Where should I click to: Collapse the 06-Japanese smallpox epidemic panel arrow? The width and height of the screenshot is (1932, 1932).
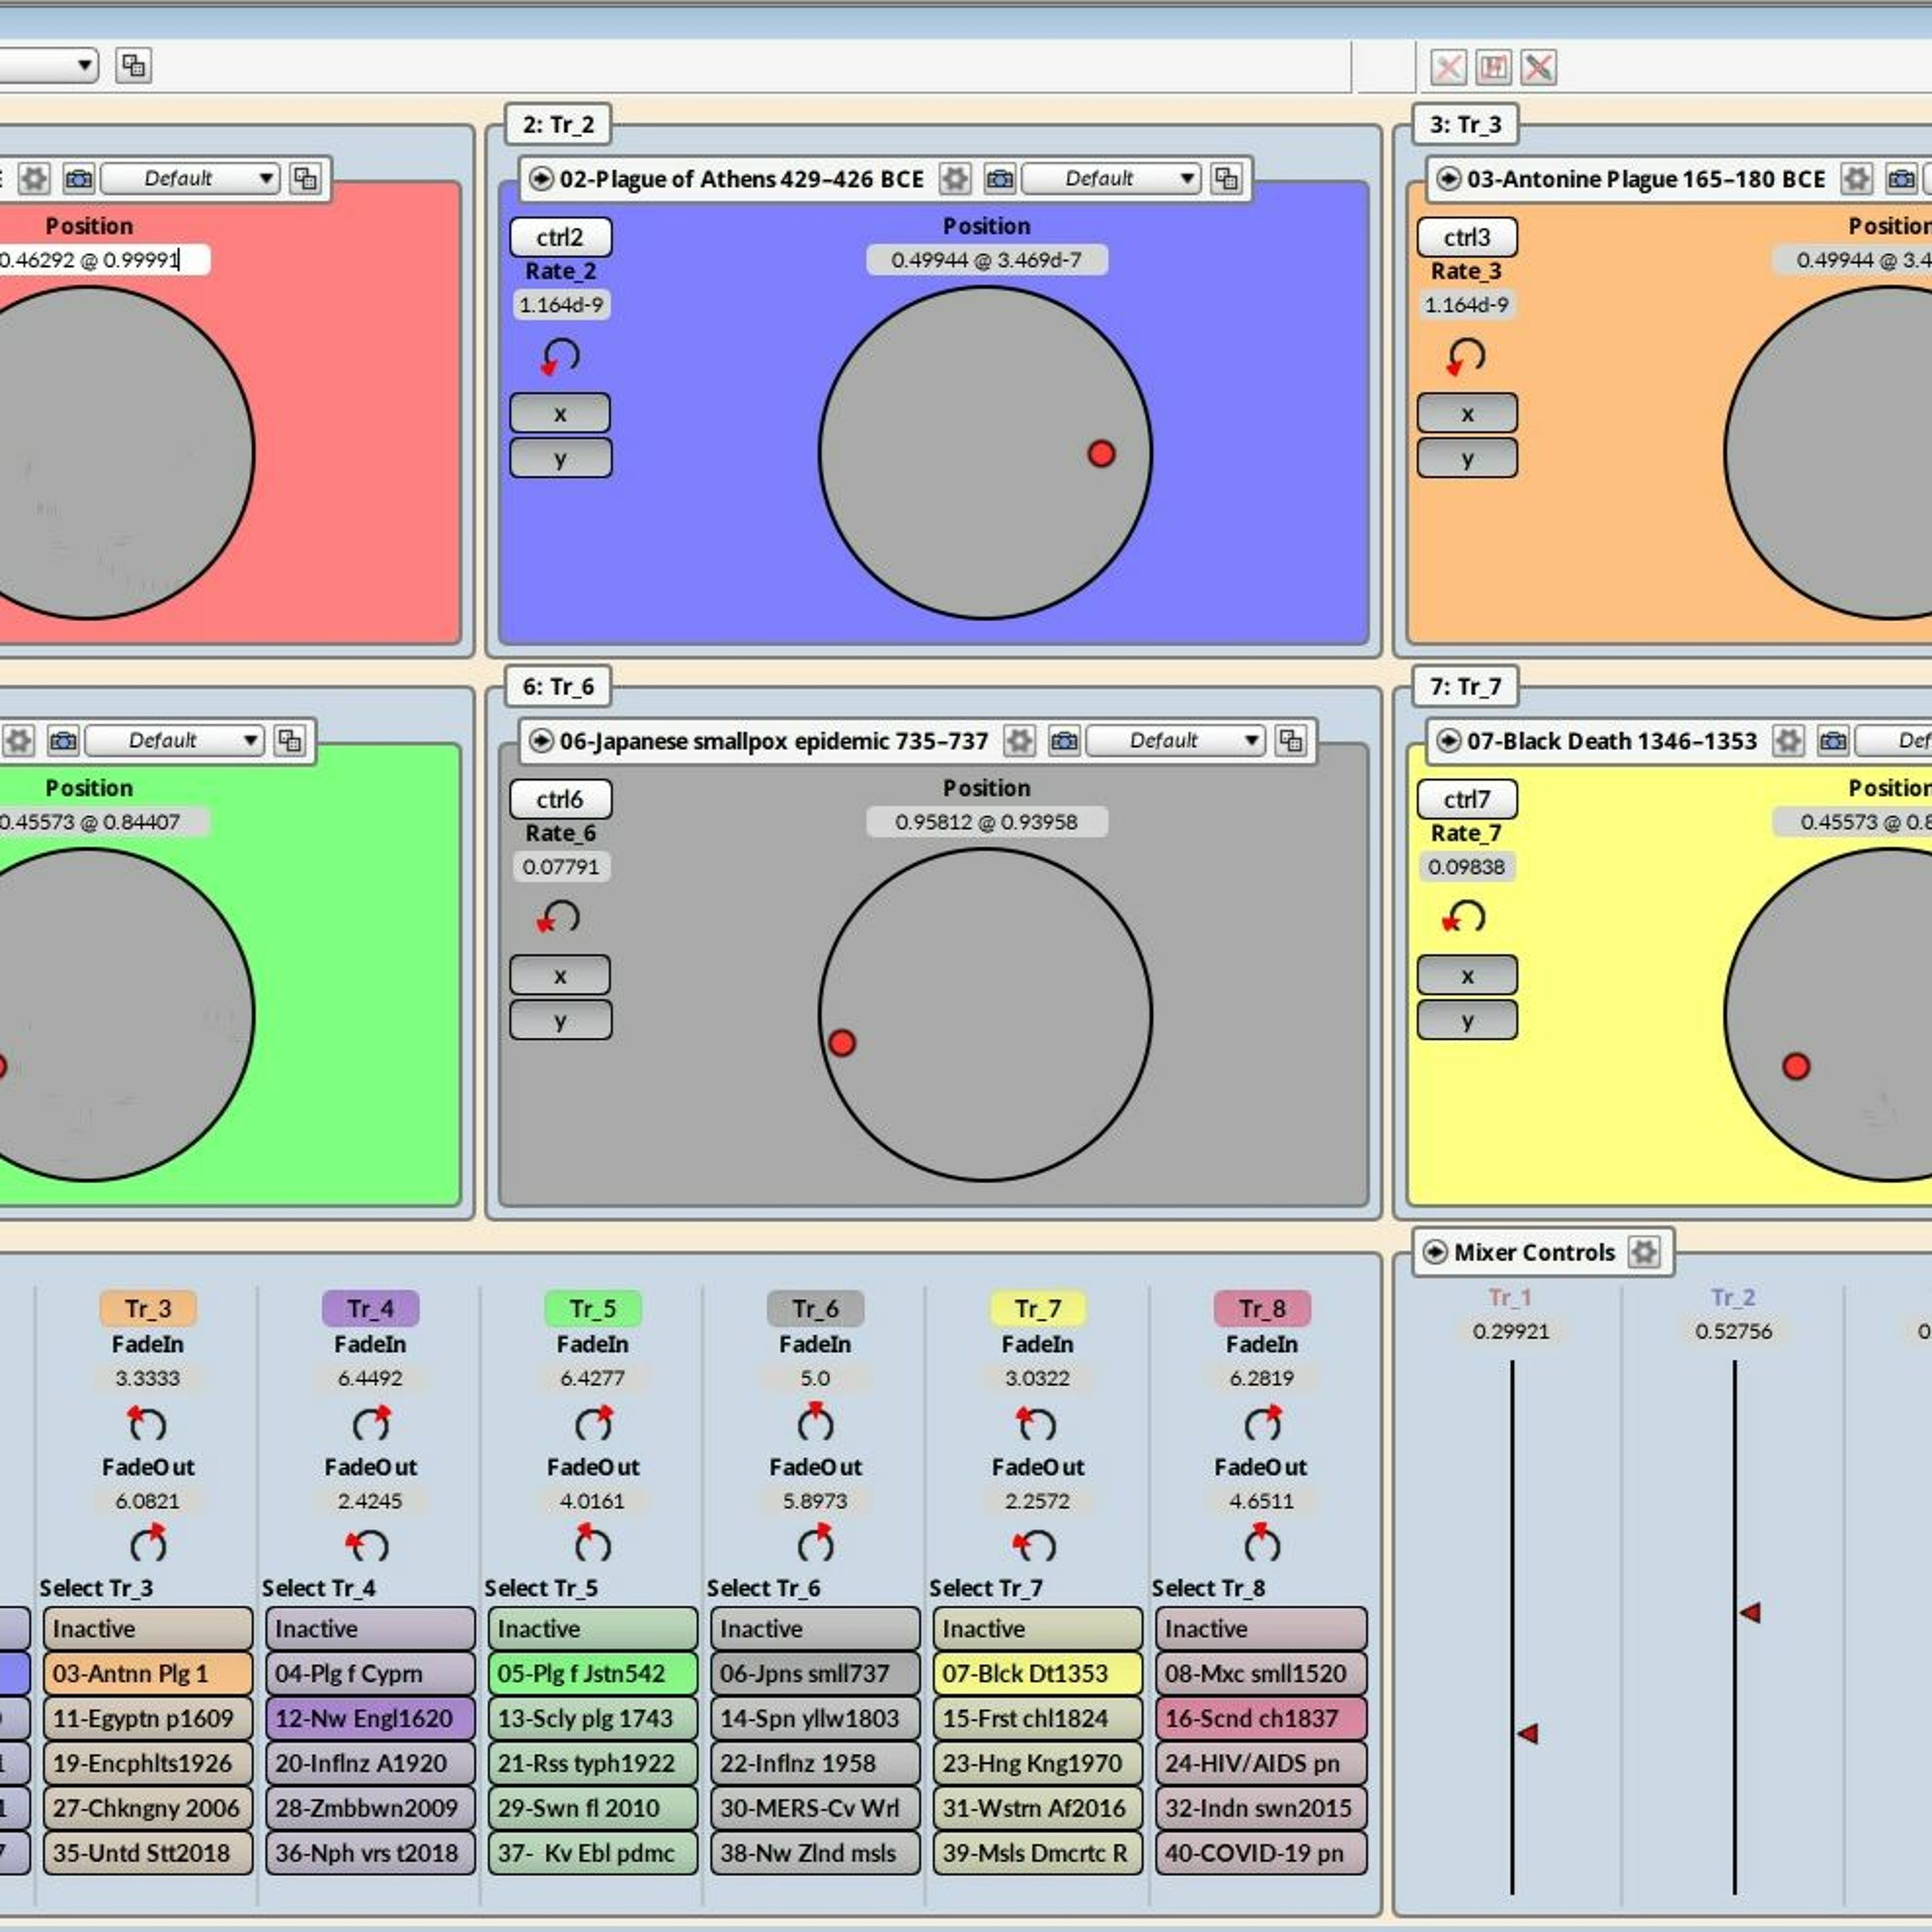(x=541, y=741)
